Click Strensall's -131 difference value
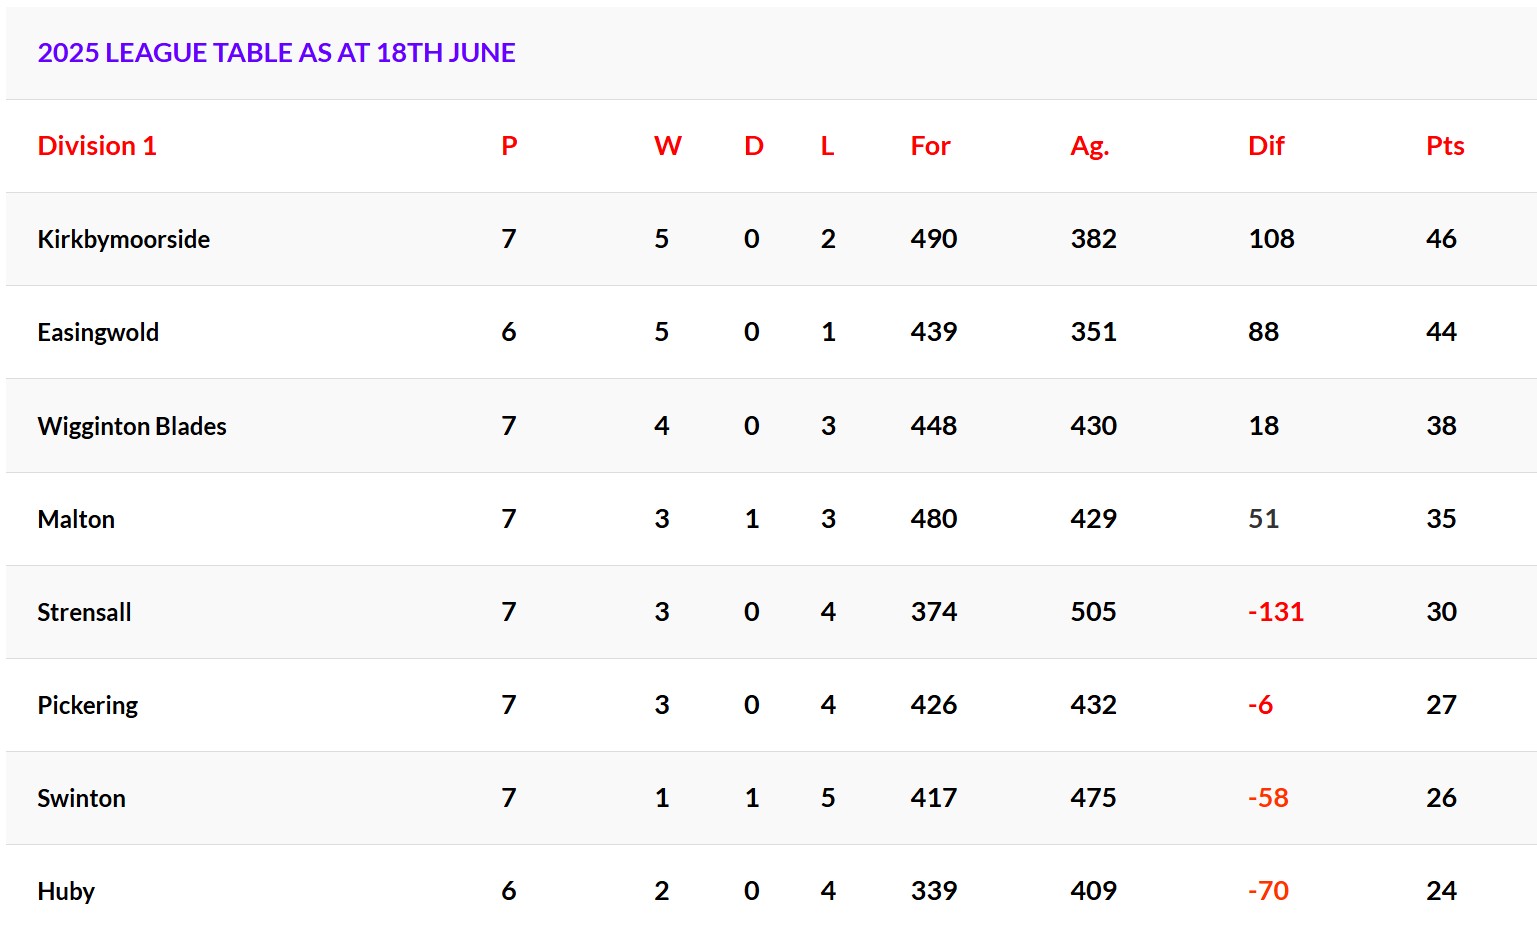Screen dimensions: 1537x928 pyautogui.click(x=1276, y=612)
